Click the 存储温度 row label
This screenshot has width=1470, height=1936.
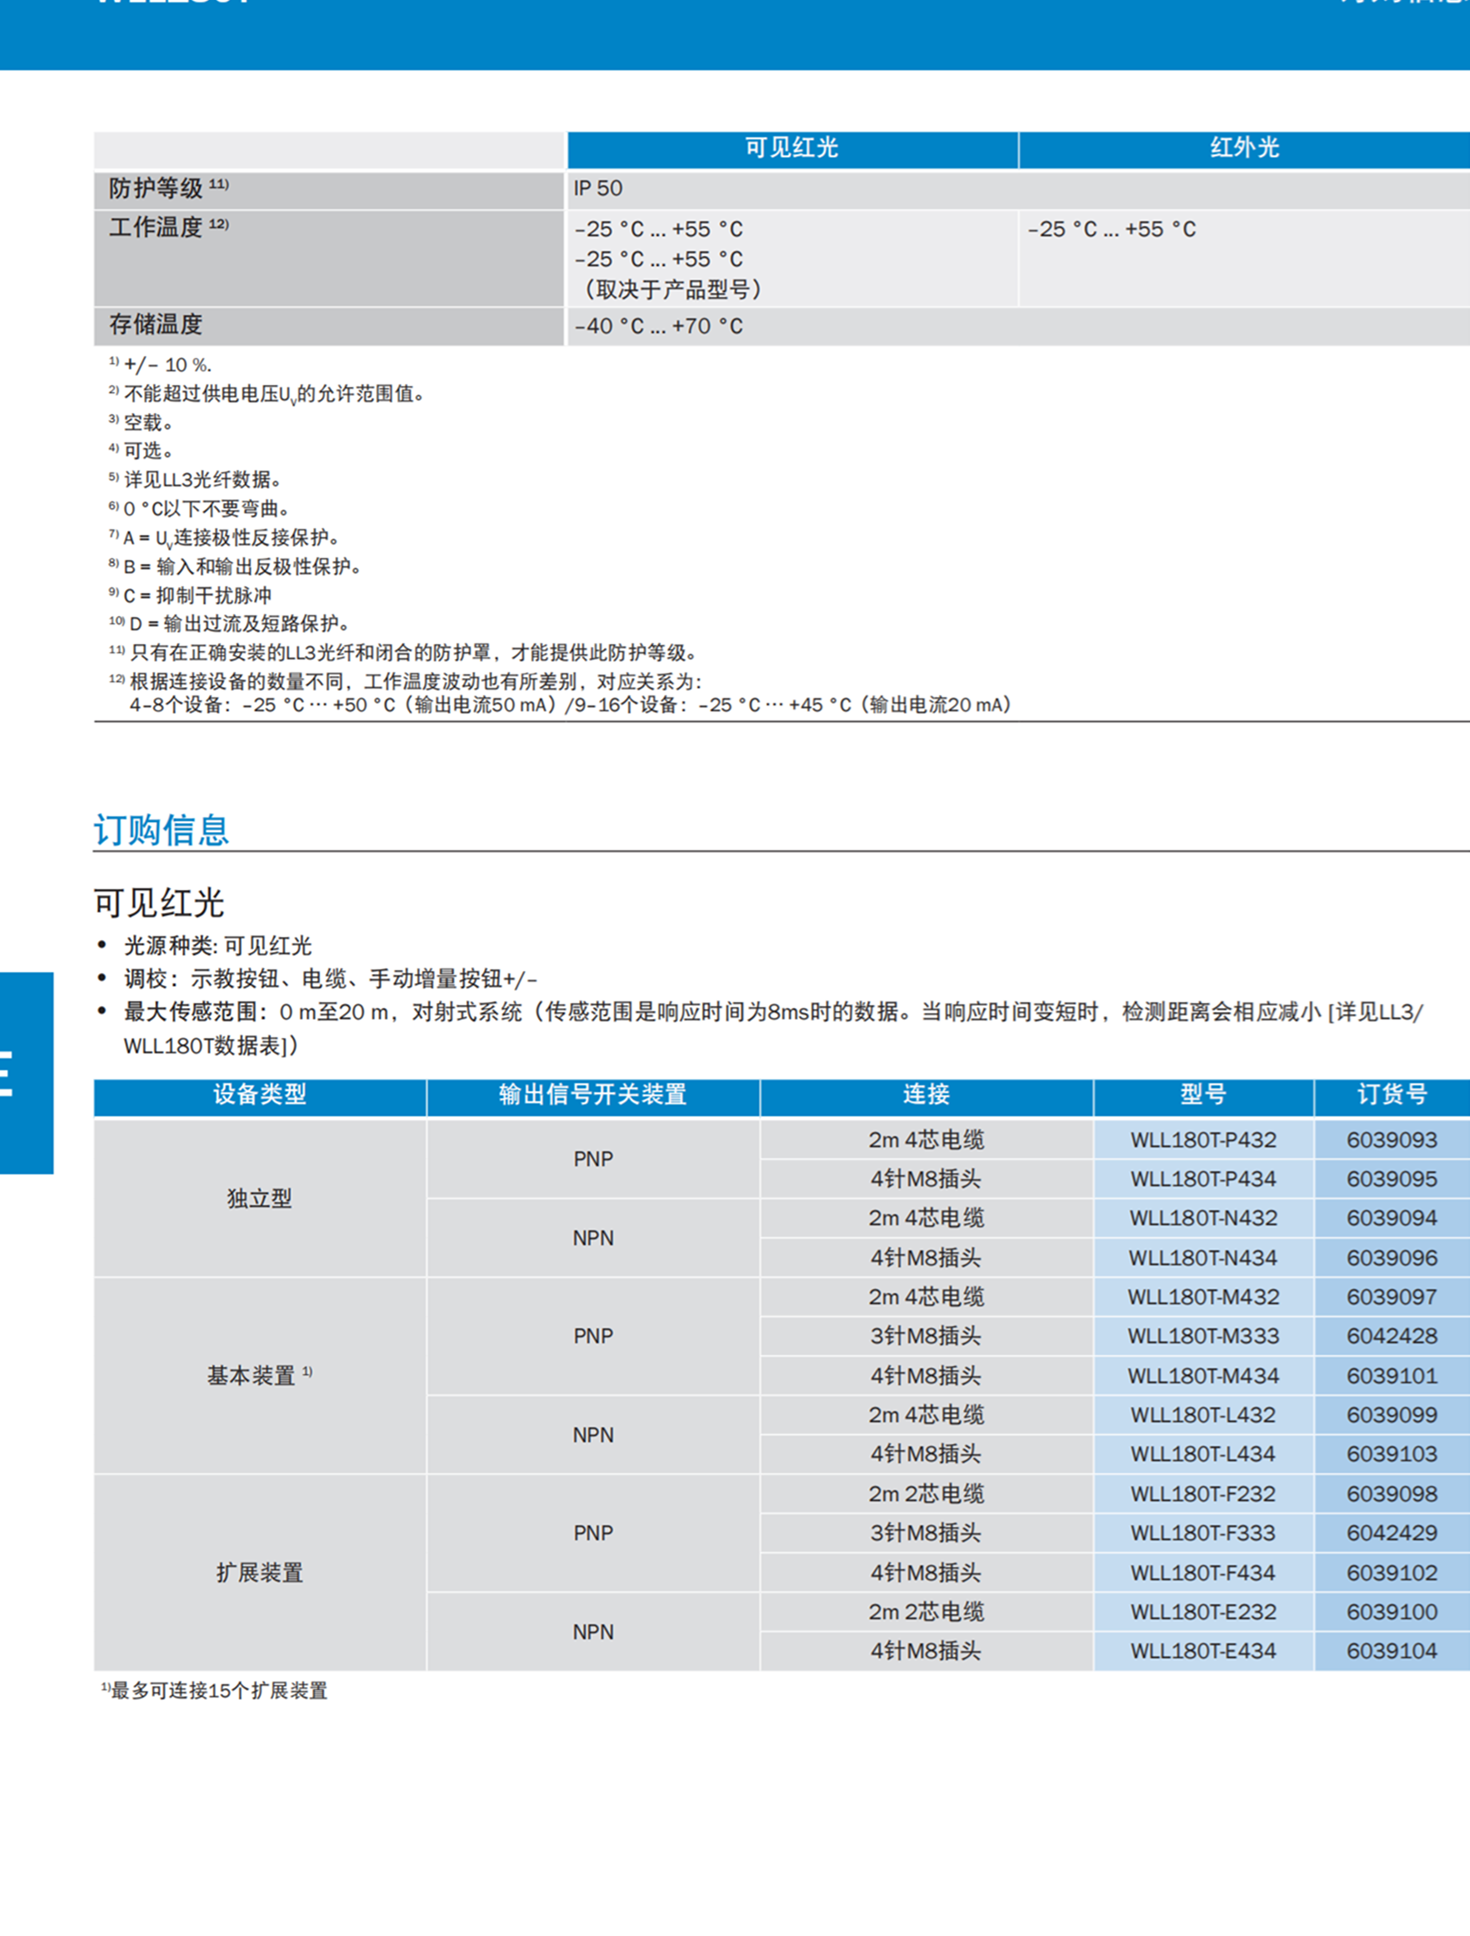pos(156,325)
